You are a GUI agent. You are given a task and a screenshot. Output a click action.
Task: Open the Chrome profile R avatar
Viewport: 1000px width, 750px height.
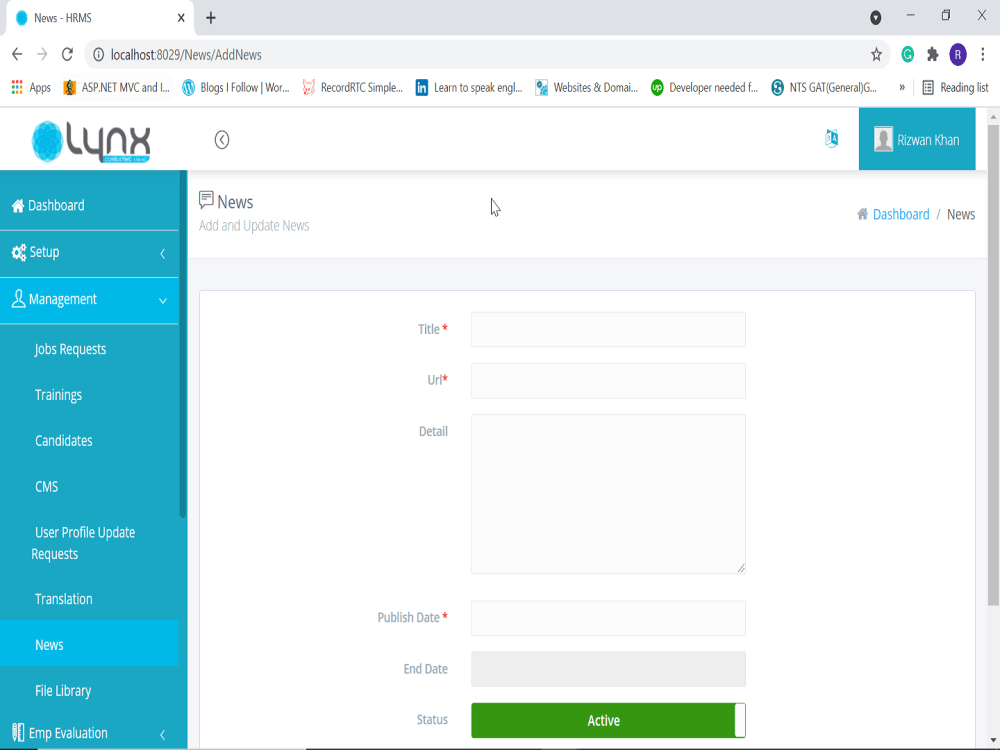(x=958, y=55)
